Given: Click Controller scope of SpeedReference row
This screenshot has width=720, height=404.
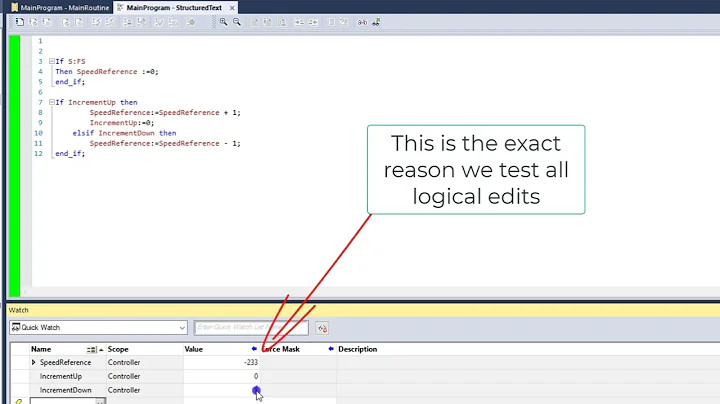Looking at the screenshot, I should pos(124,362).
